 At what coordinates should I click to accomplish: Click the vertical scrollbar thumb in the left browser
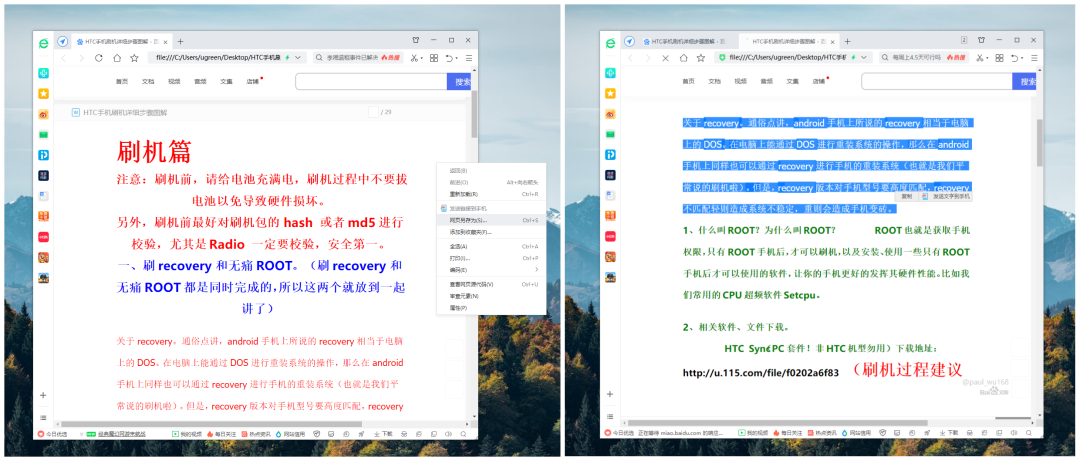[x=474, y=113]
